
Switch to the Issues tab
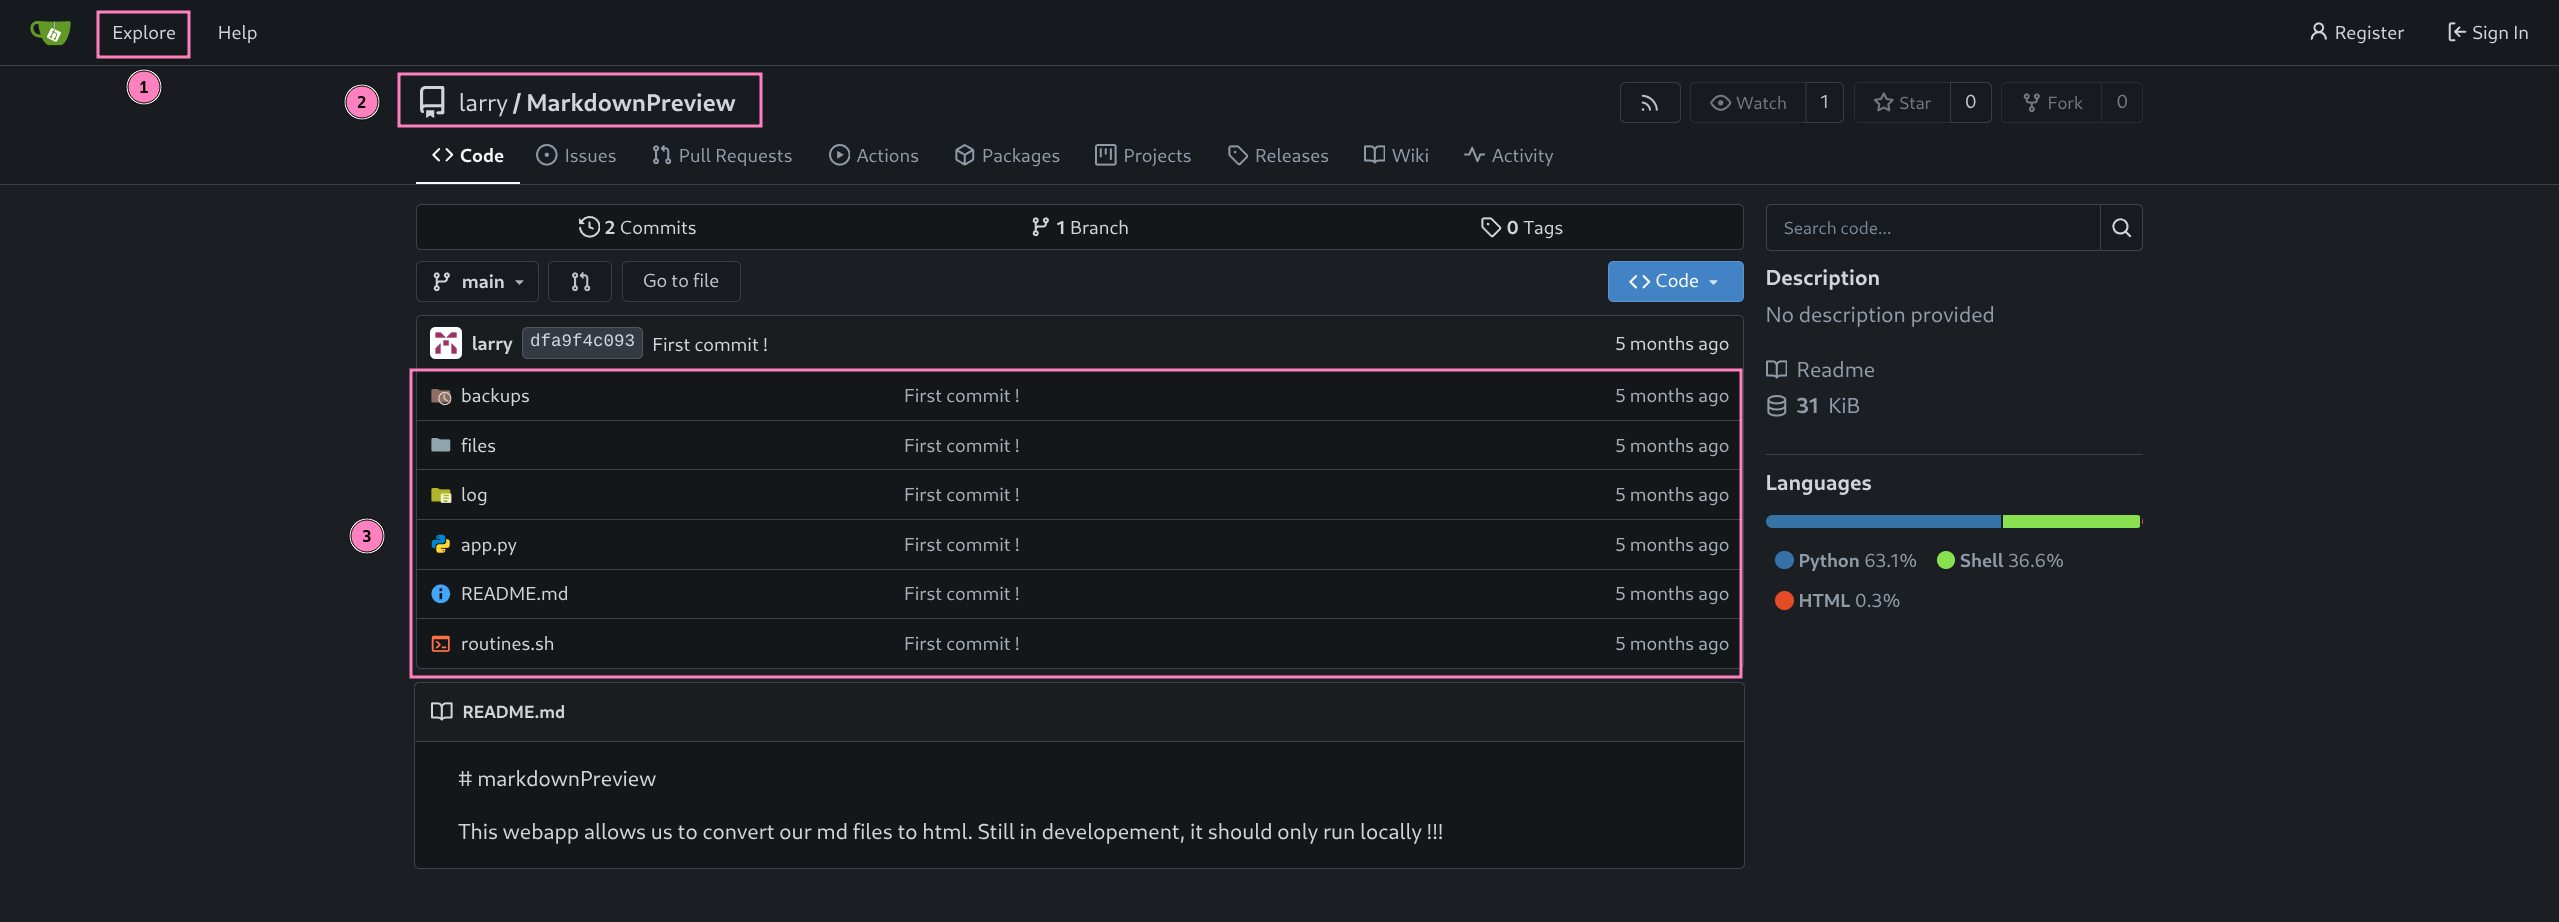576,155
